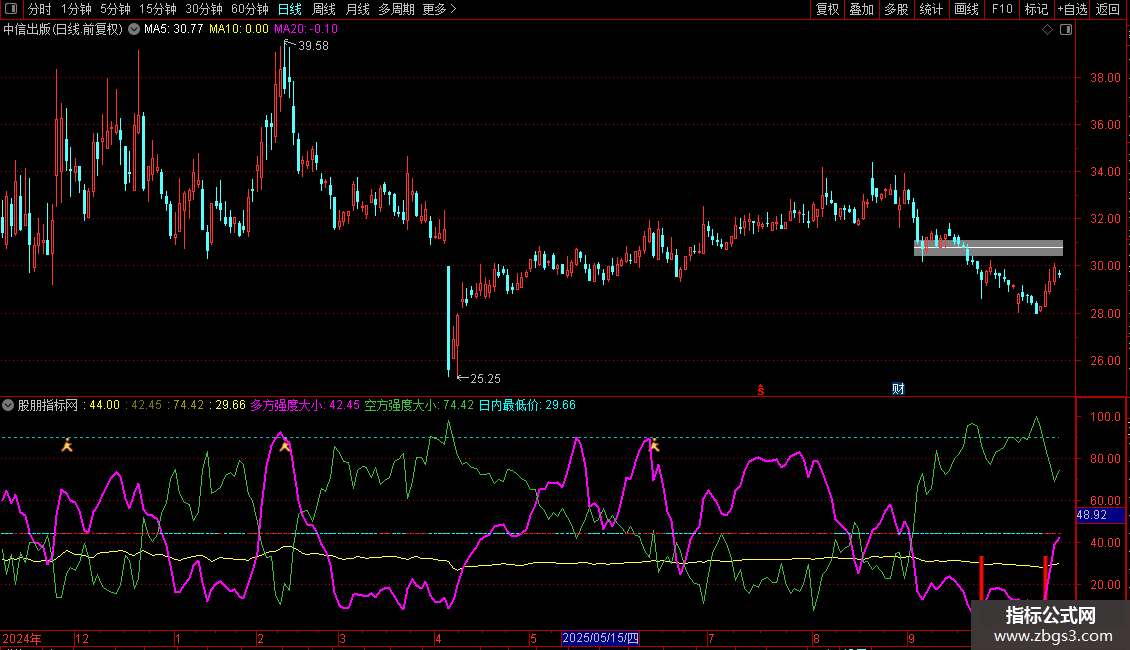Click the 2025/05/15 date marker on timeline
Image resolution: width=1130 pixels, height=650 pixels.
click(x=599, y=638)
